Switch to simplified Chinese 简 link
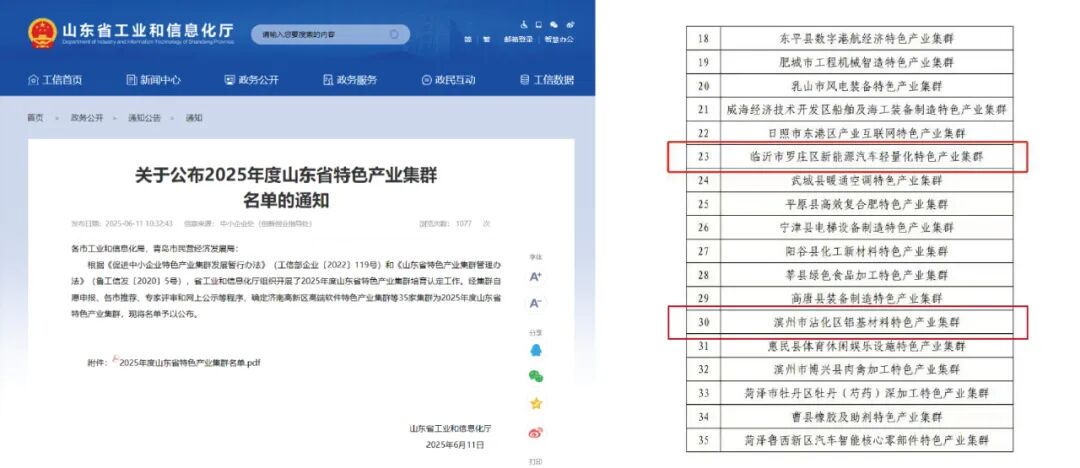Image resolution: width=1080 pixels, height=468 pixels. 468,40
